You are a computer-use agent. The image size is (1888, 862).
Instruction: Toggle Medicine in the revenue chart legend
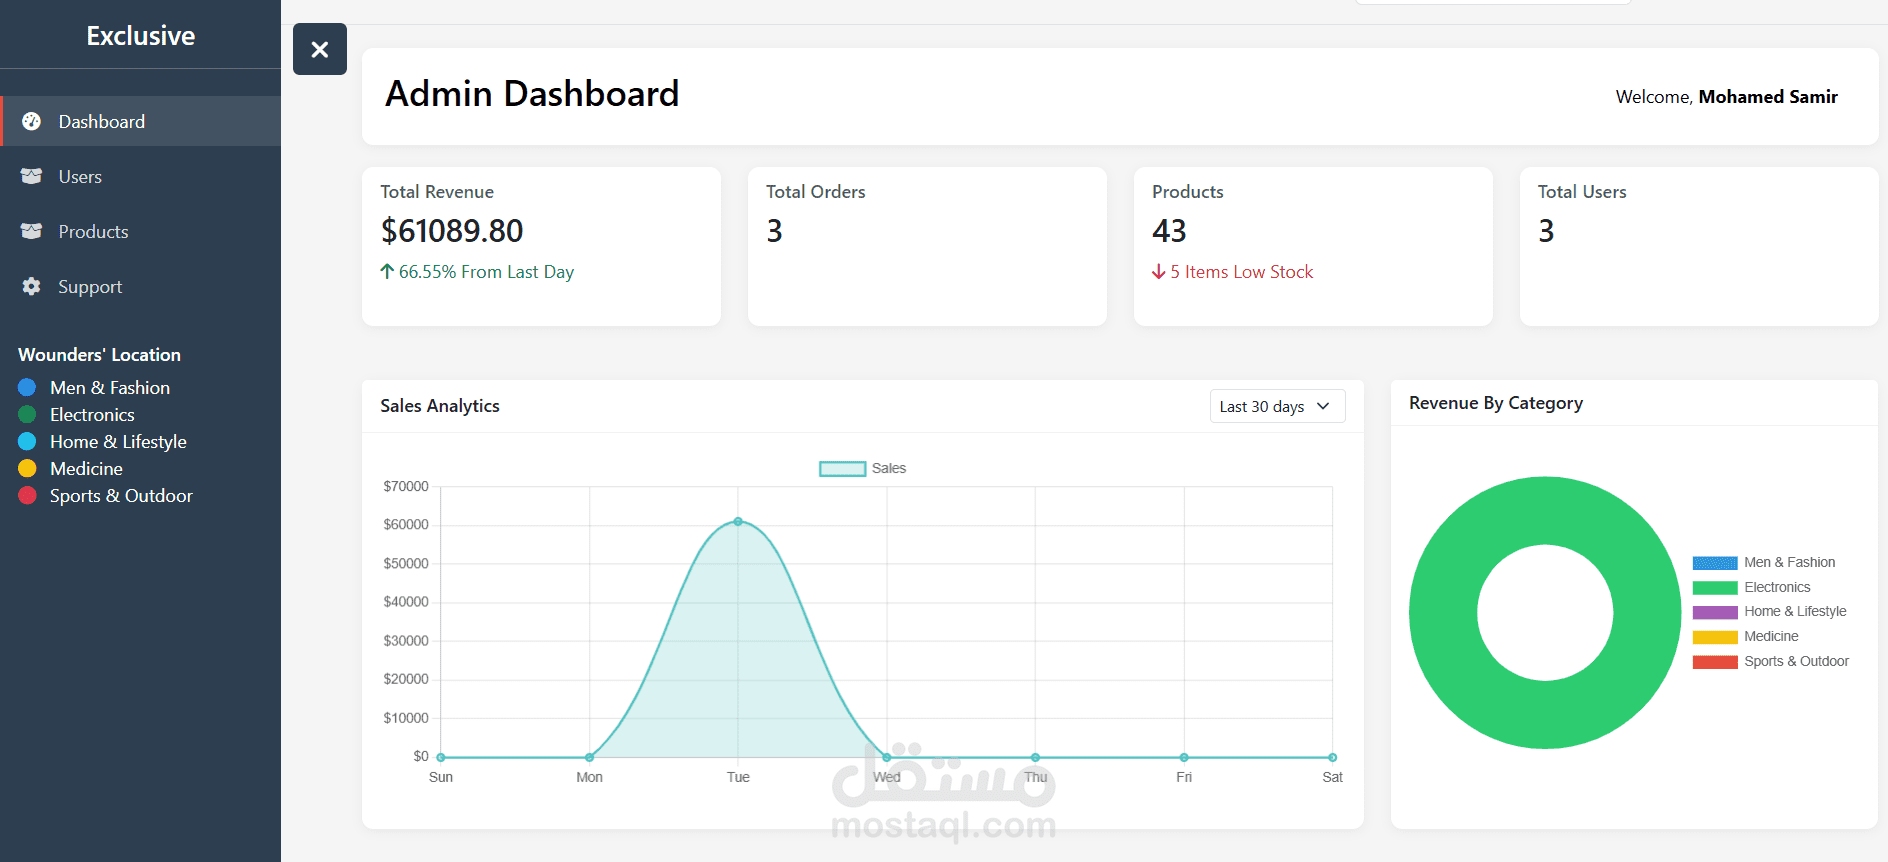tap(1745, 636)
